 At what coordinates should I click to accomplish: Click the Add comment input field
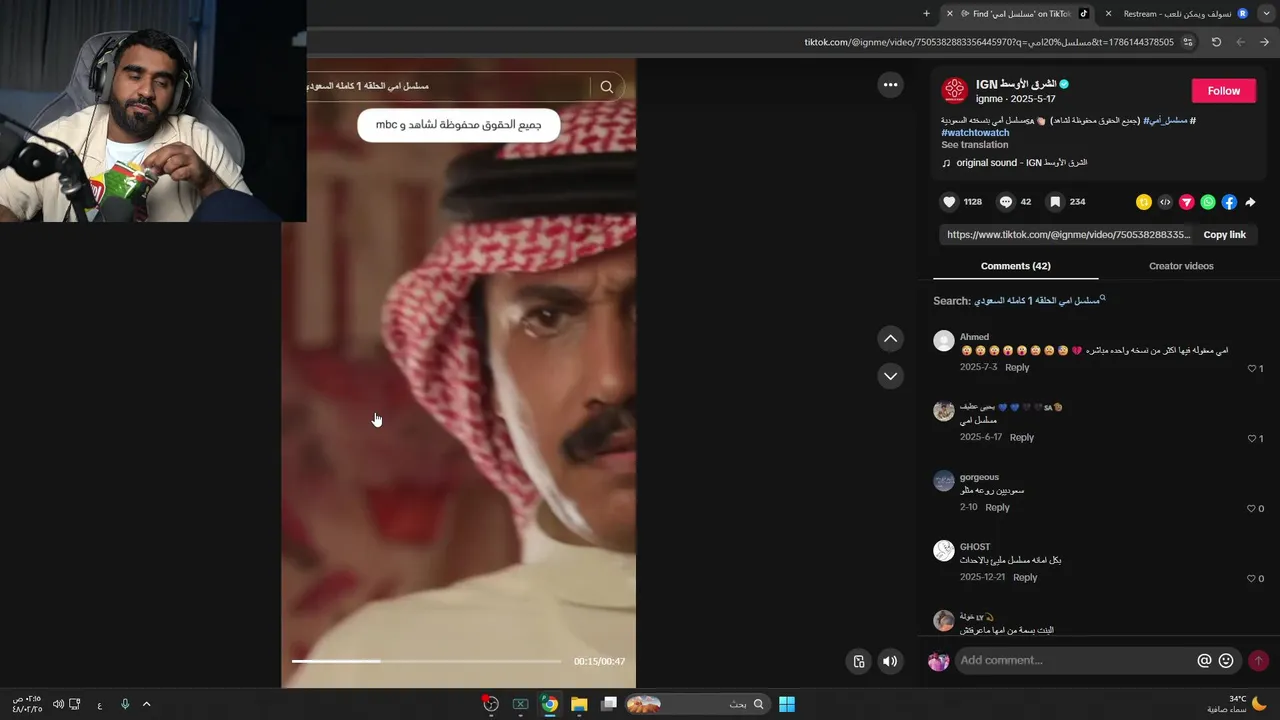point(1075,661)
